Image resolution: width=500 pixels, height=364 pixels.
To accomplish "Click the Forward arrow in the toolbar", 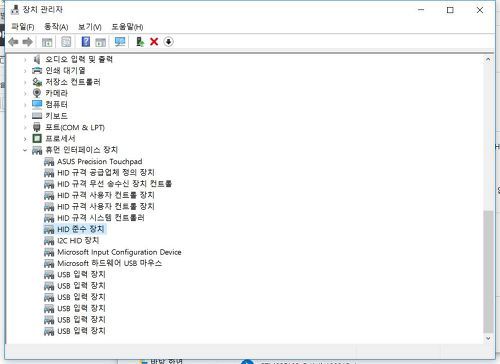I will tap(27, 42).
